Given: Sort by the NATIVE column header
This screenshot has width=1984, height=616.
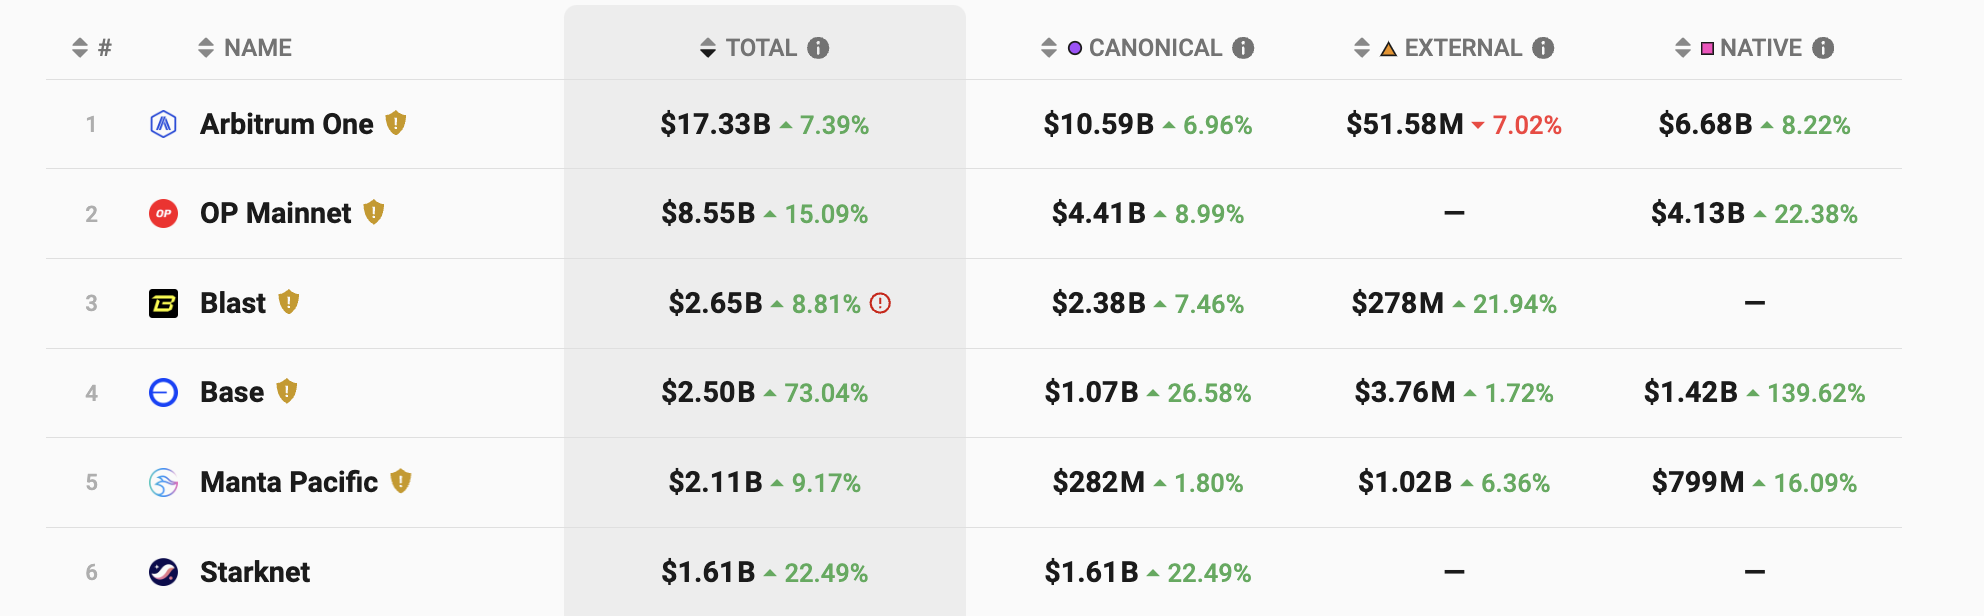Looking at the screenshot, I should point(1760,48).
